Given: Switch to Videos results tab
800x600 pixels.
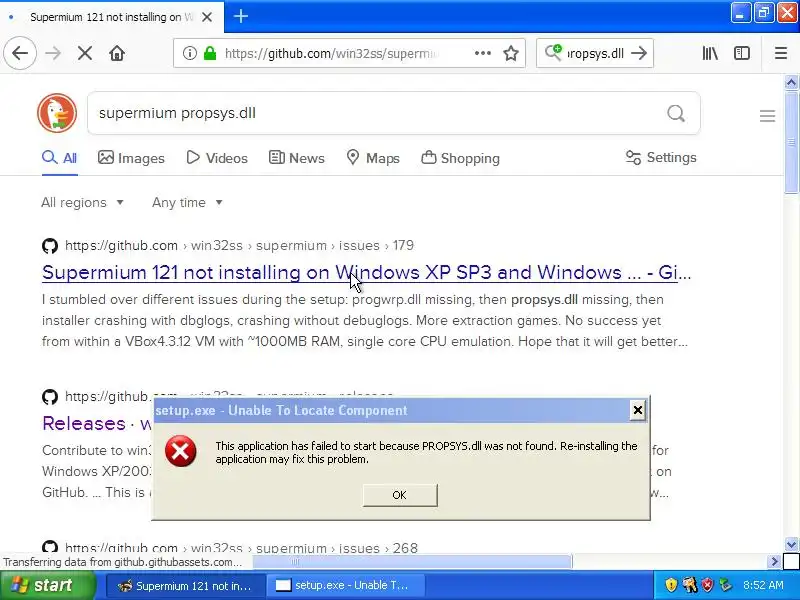Looking at the screenshot, I should pos(217,158).
